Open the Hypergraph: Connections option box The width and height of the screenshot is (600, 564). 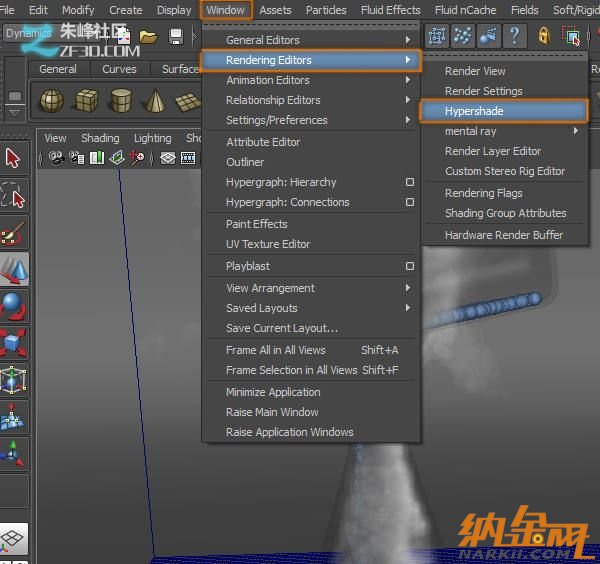(x=410, y=202)
